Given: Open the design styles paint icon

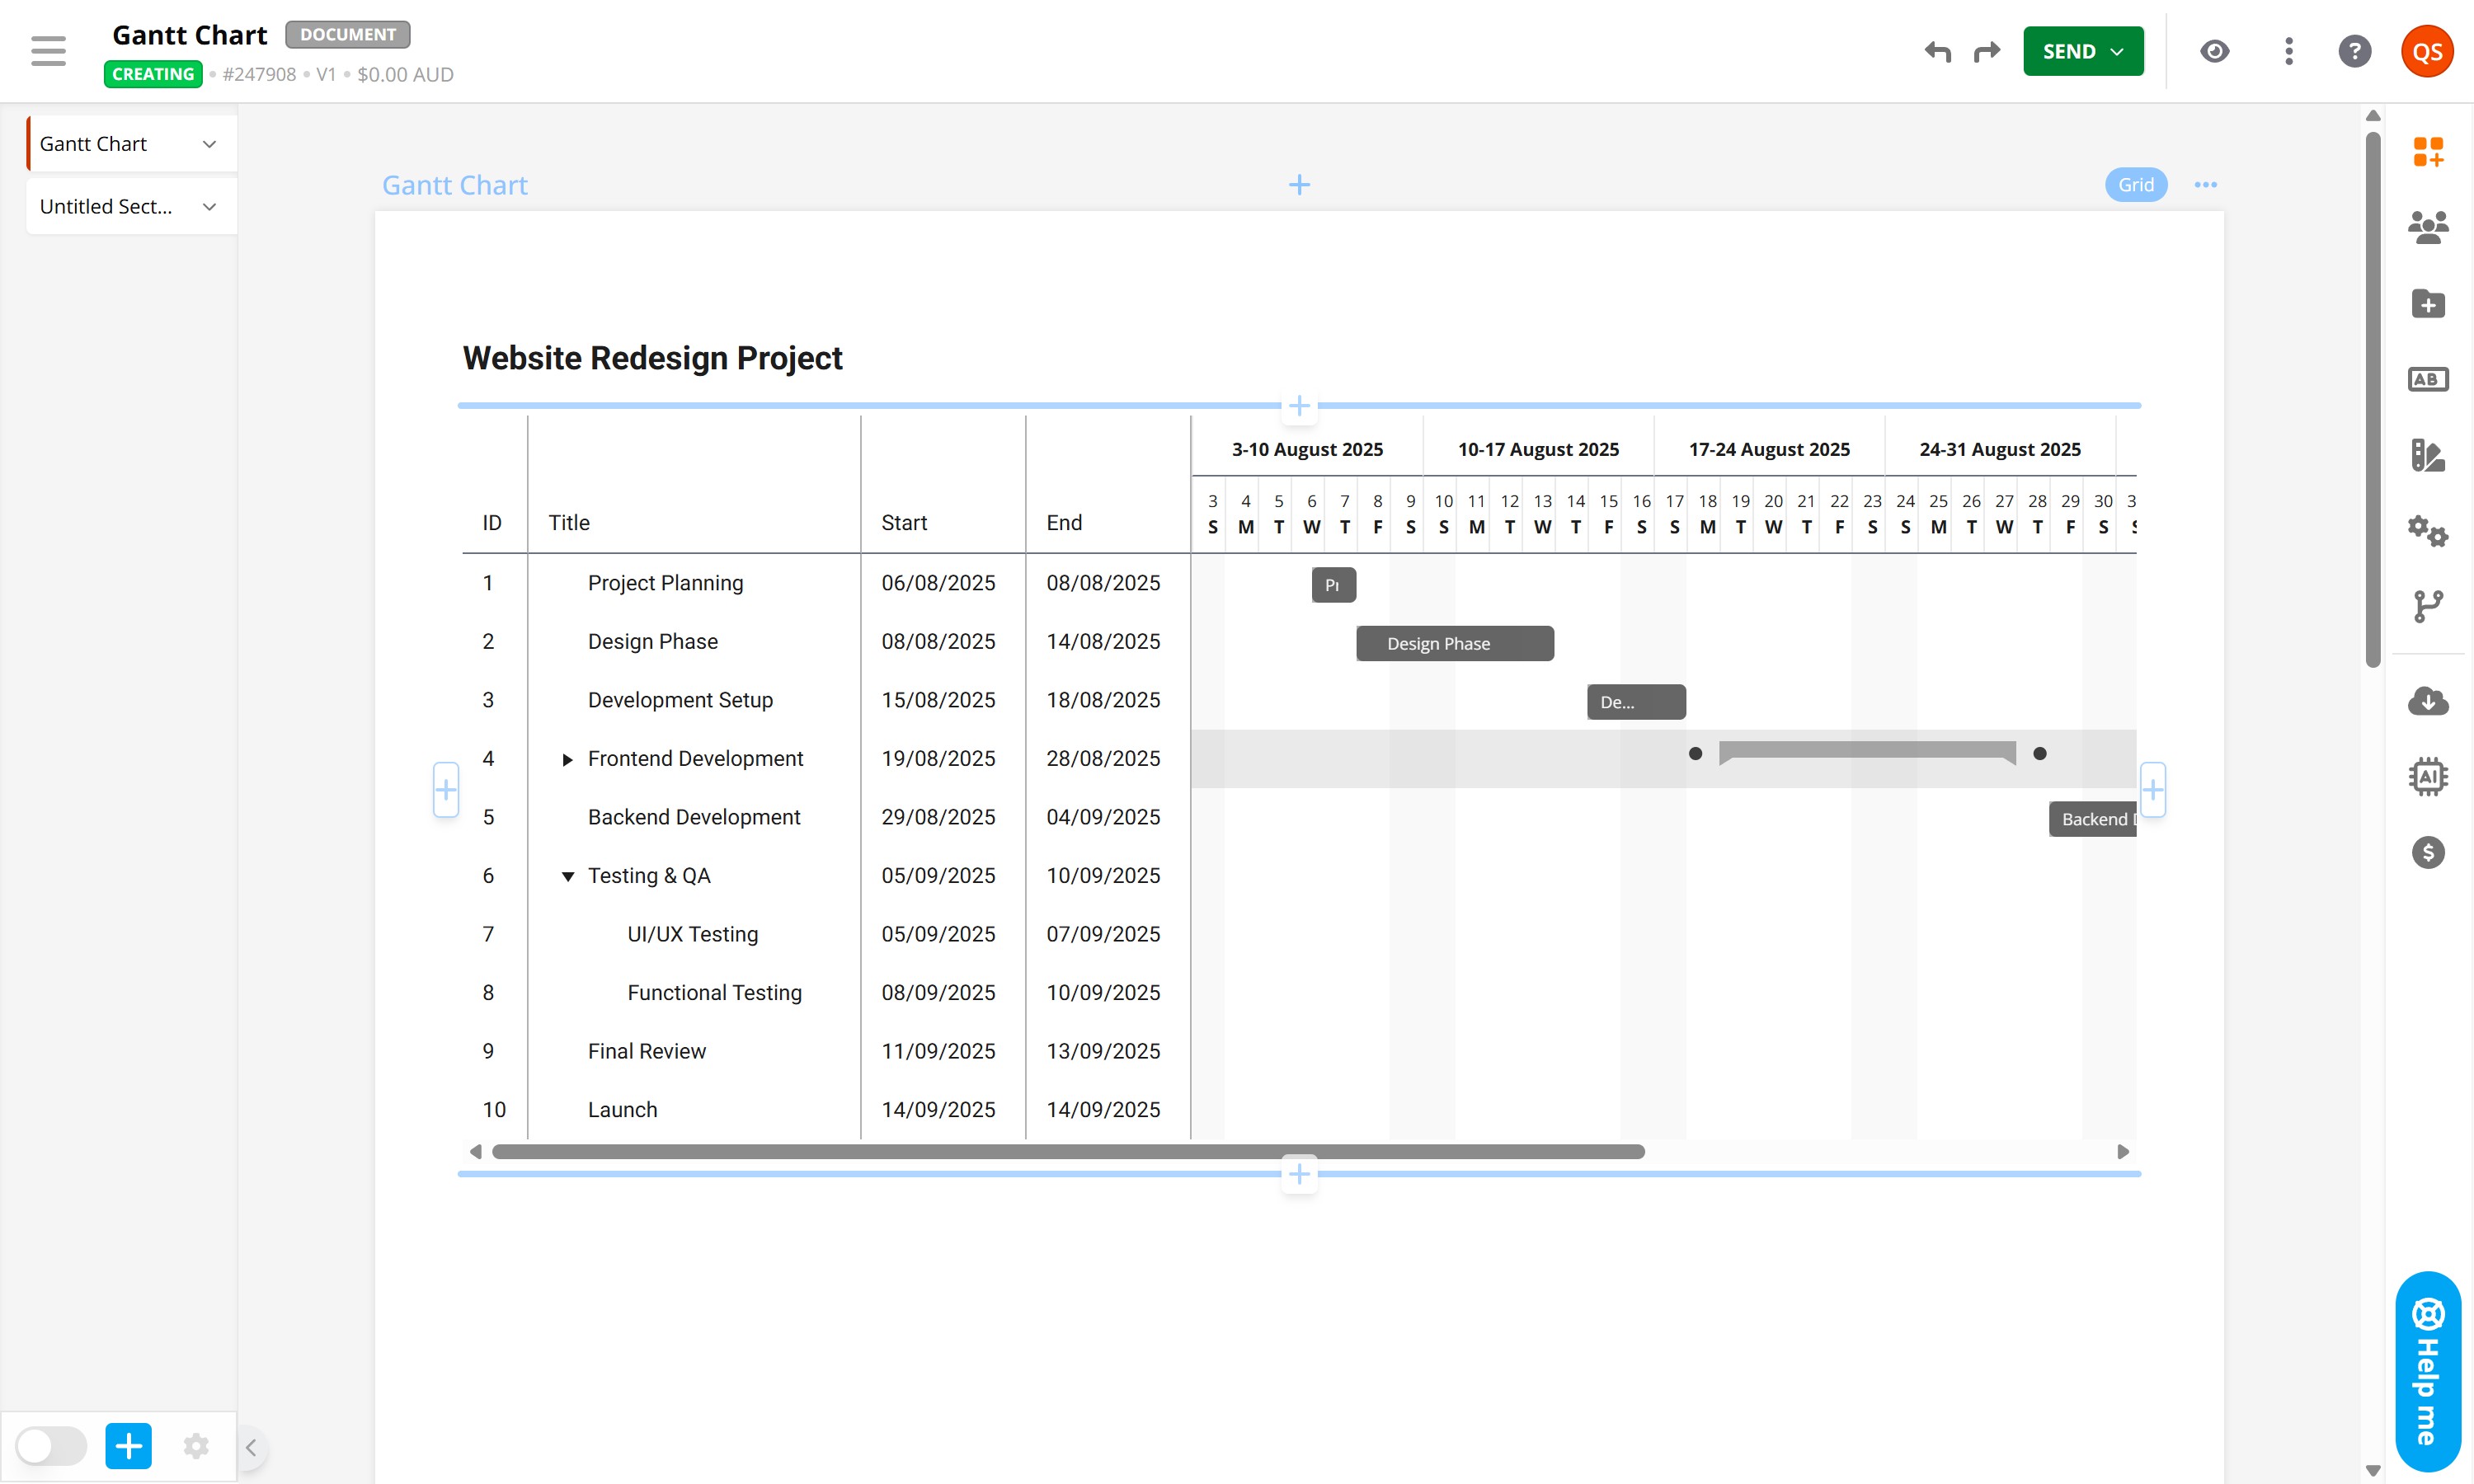Looking at the screenshot, I should [2427, 456].
